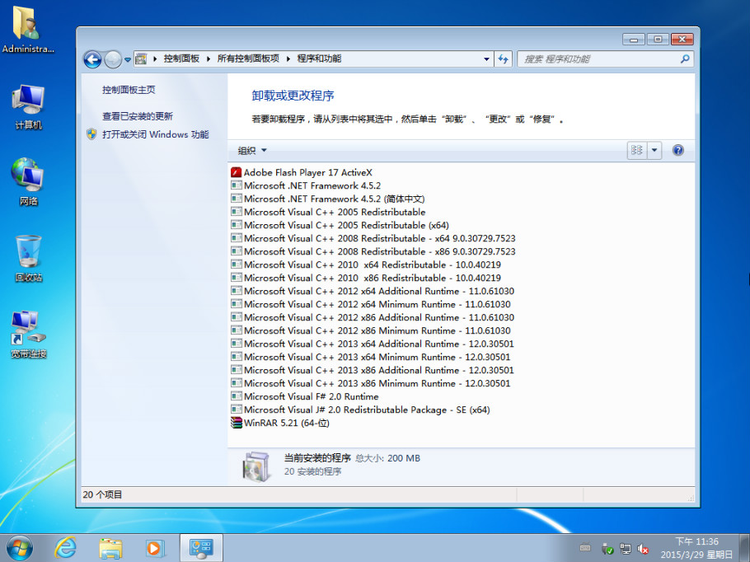Maximize the 程序和功能 window
Viewport: 750px width, 562px height.
pyautogui.click(x=658, y=39)
